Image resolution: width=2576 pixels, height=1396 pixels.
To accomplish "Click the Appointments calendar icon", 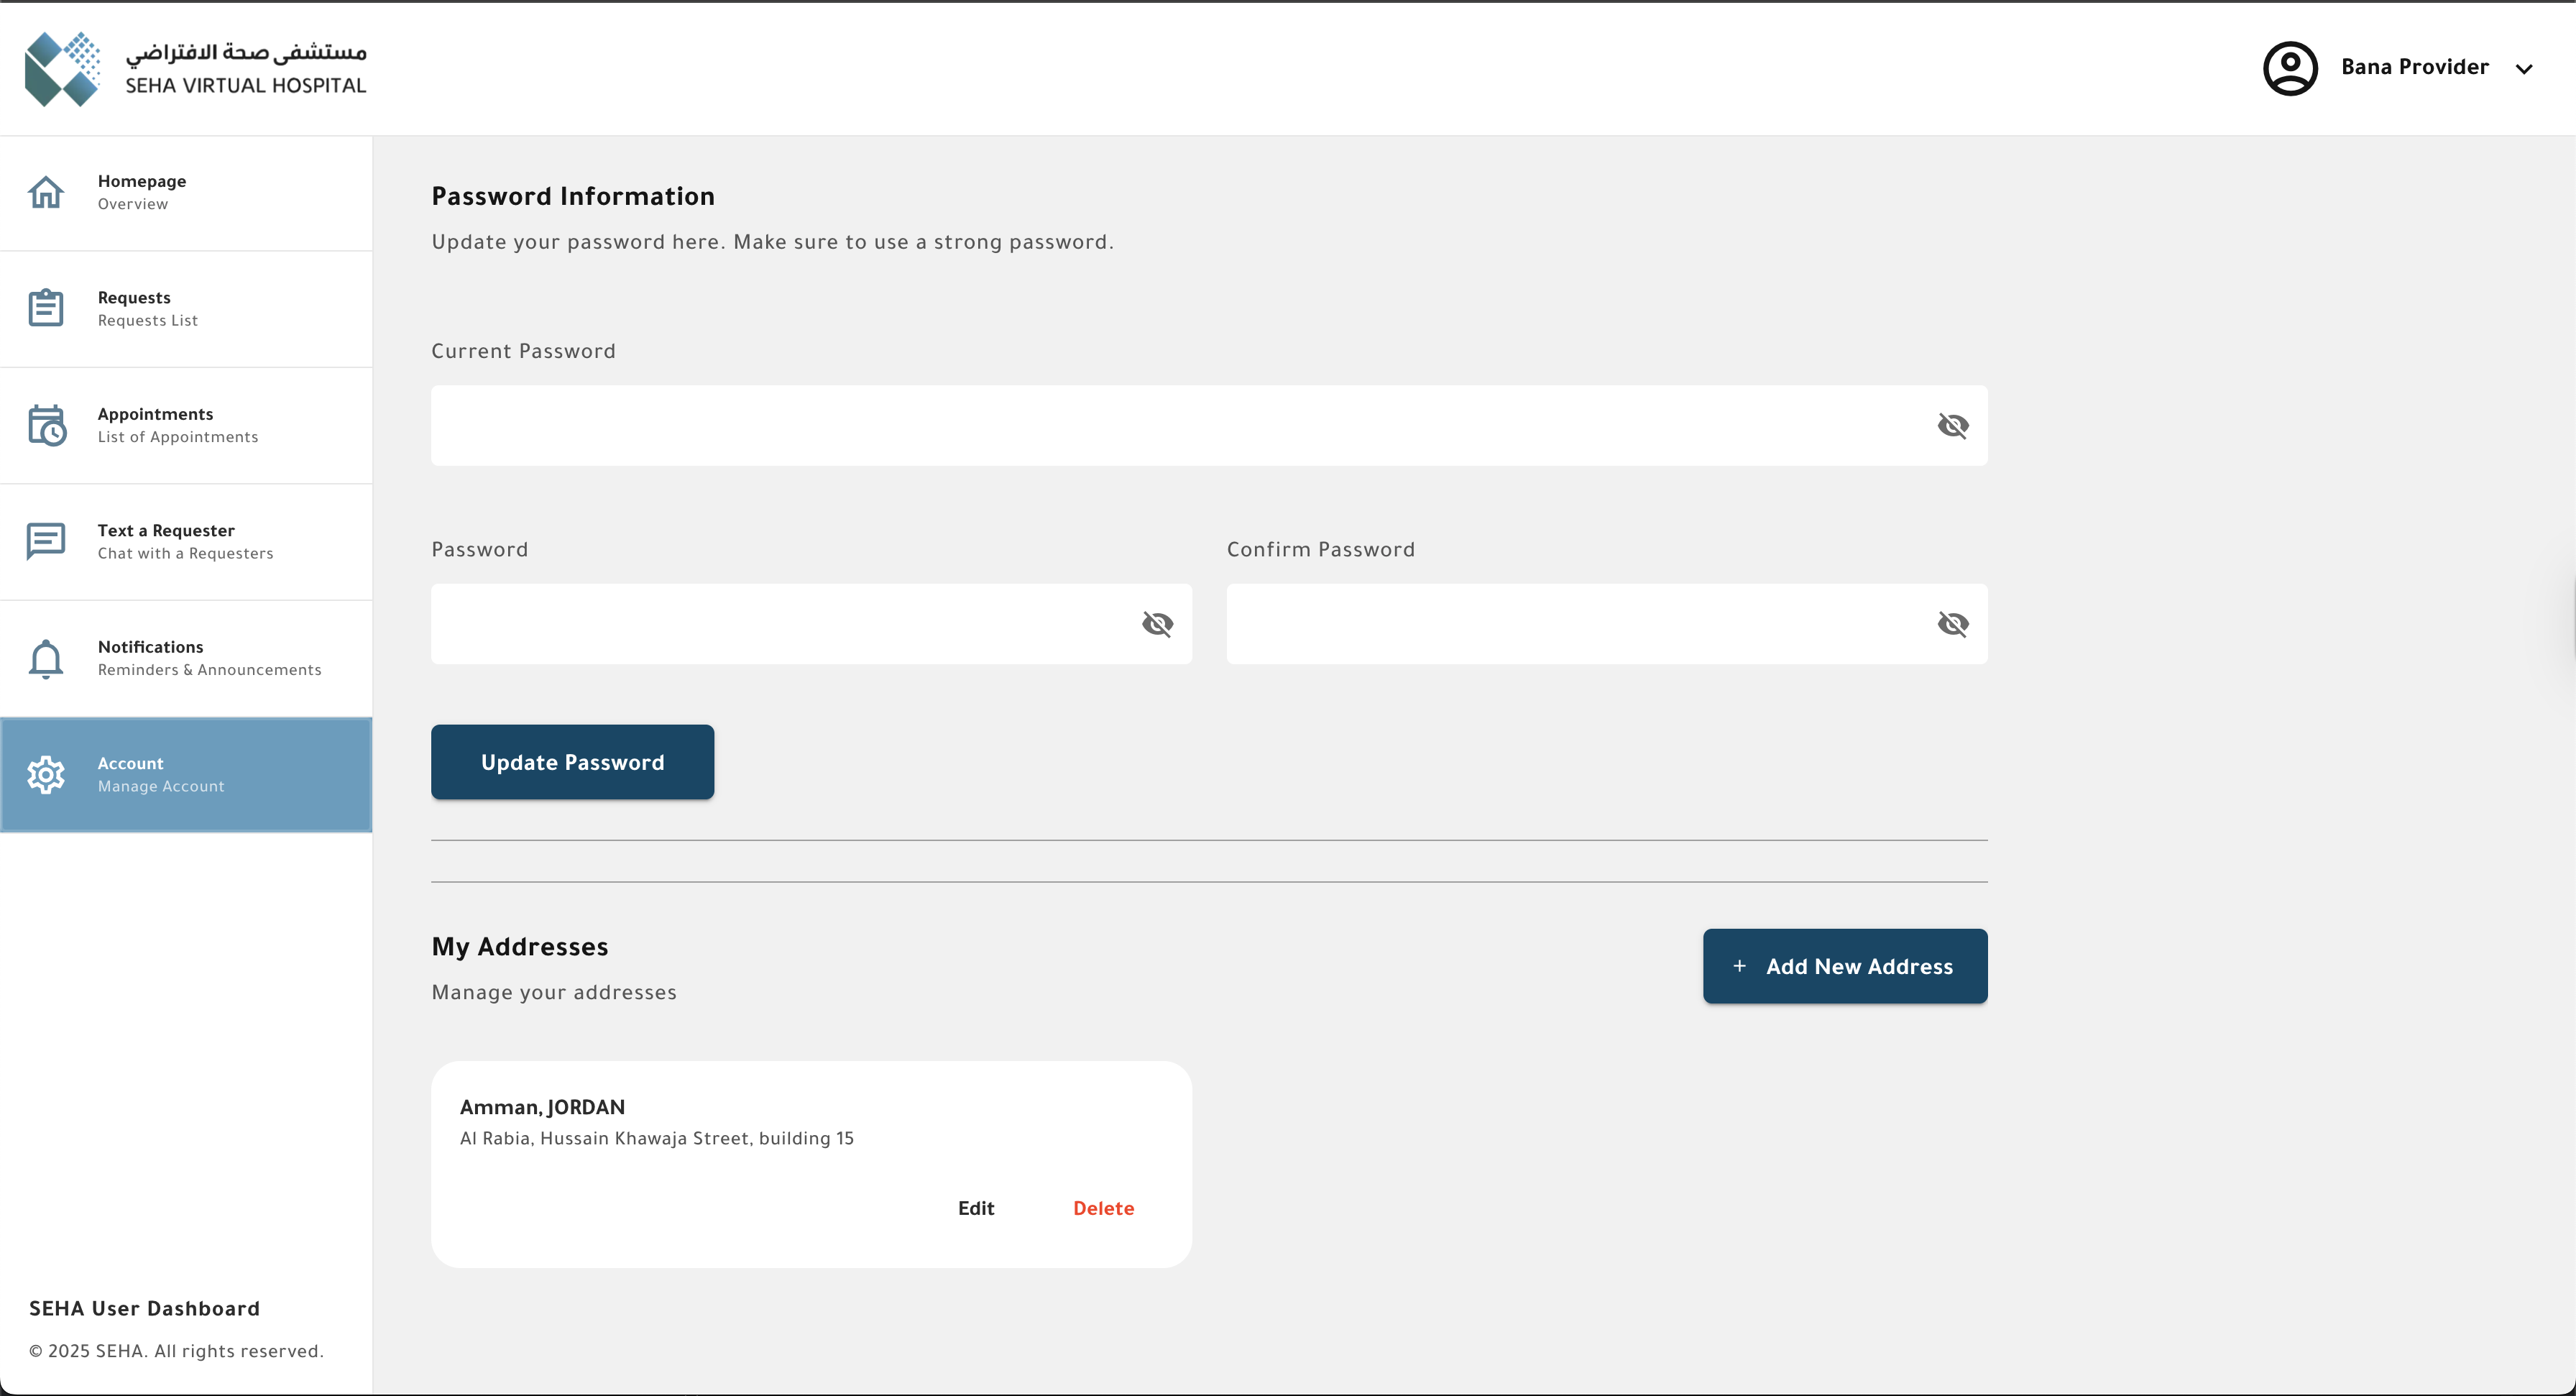I will pos(46,424).
